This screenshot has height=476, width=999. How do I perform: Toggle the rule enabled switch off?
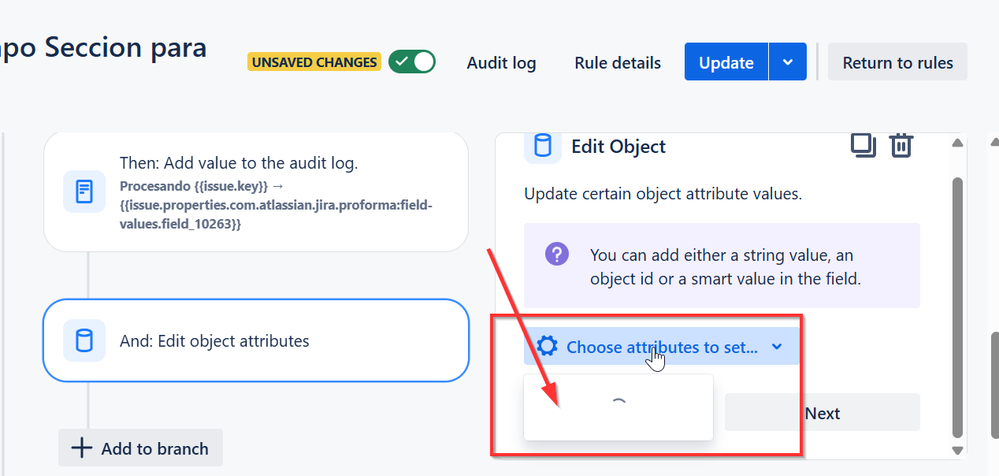pyautogui.click(x=412, y=62)
